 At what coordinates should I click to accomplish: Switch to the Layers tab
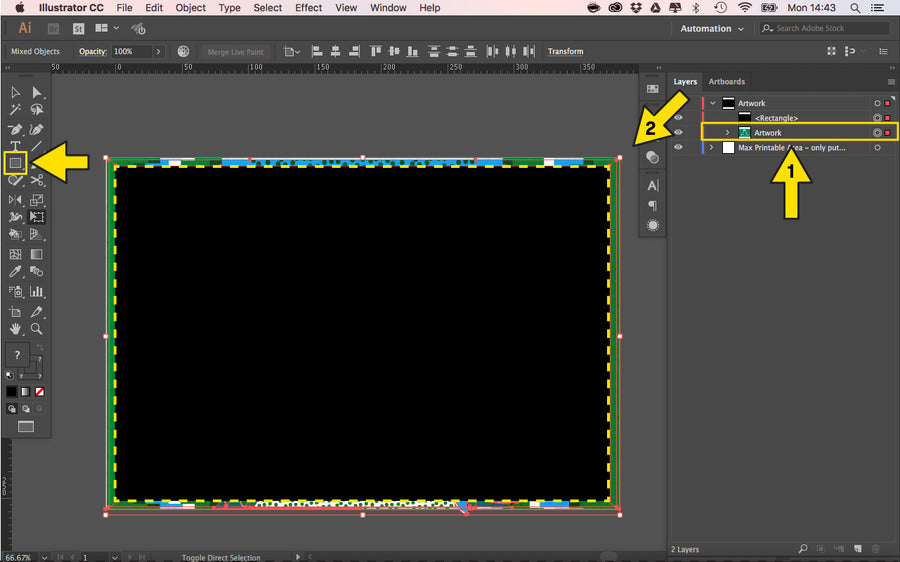[x=685, y=82]
